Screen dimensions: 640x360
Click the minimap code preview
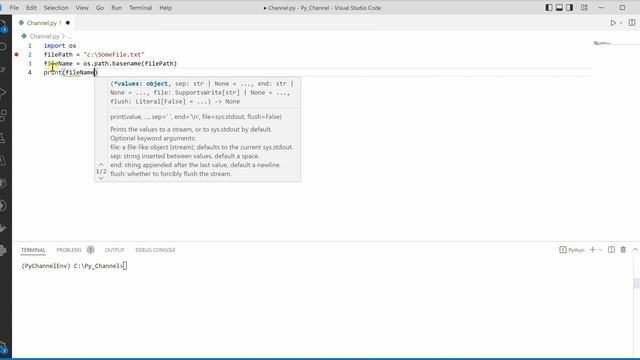click(602, 43)
